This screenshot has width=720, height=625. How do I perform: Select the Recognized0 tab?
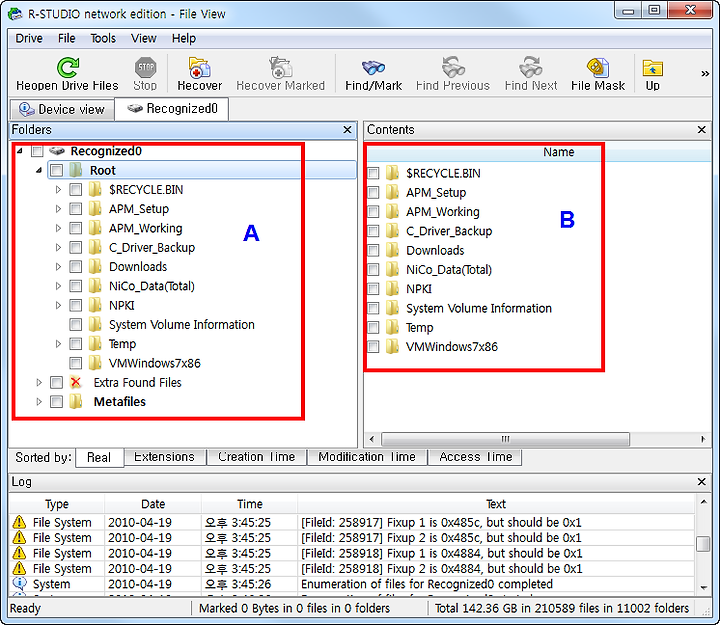coord(172,108)
